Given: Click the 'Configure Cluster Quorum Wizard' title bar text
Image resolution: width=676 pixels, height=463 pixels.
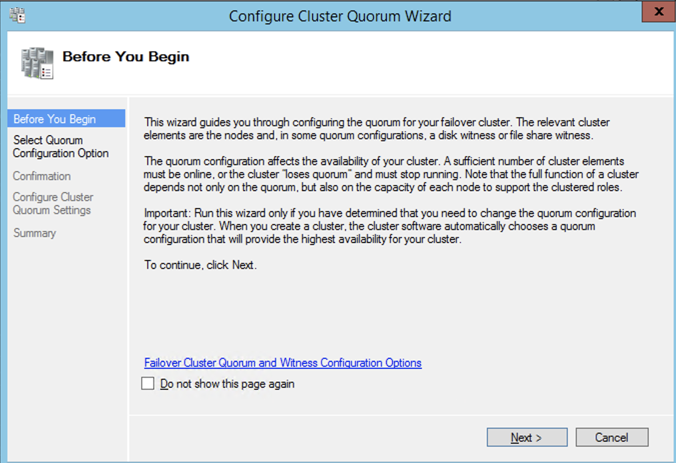Looking at the screenshot, I should 340,16.
